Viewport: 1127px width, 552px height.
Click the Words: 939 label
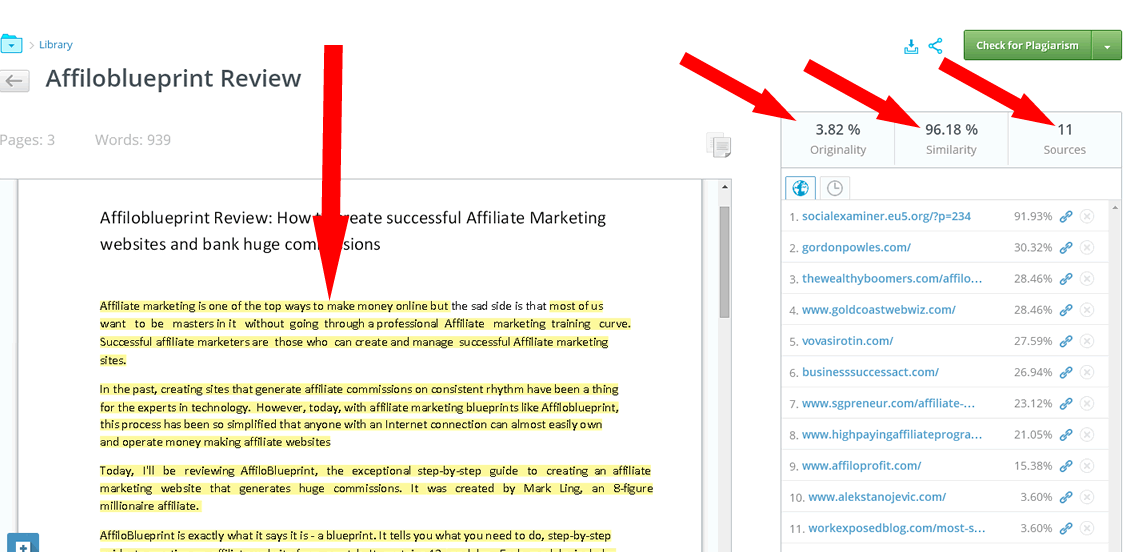pyautogui.click(x=133, y=139)
